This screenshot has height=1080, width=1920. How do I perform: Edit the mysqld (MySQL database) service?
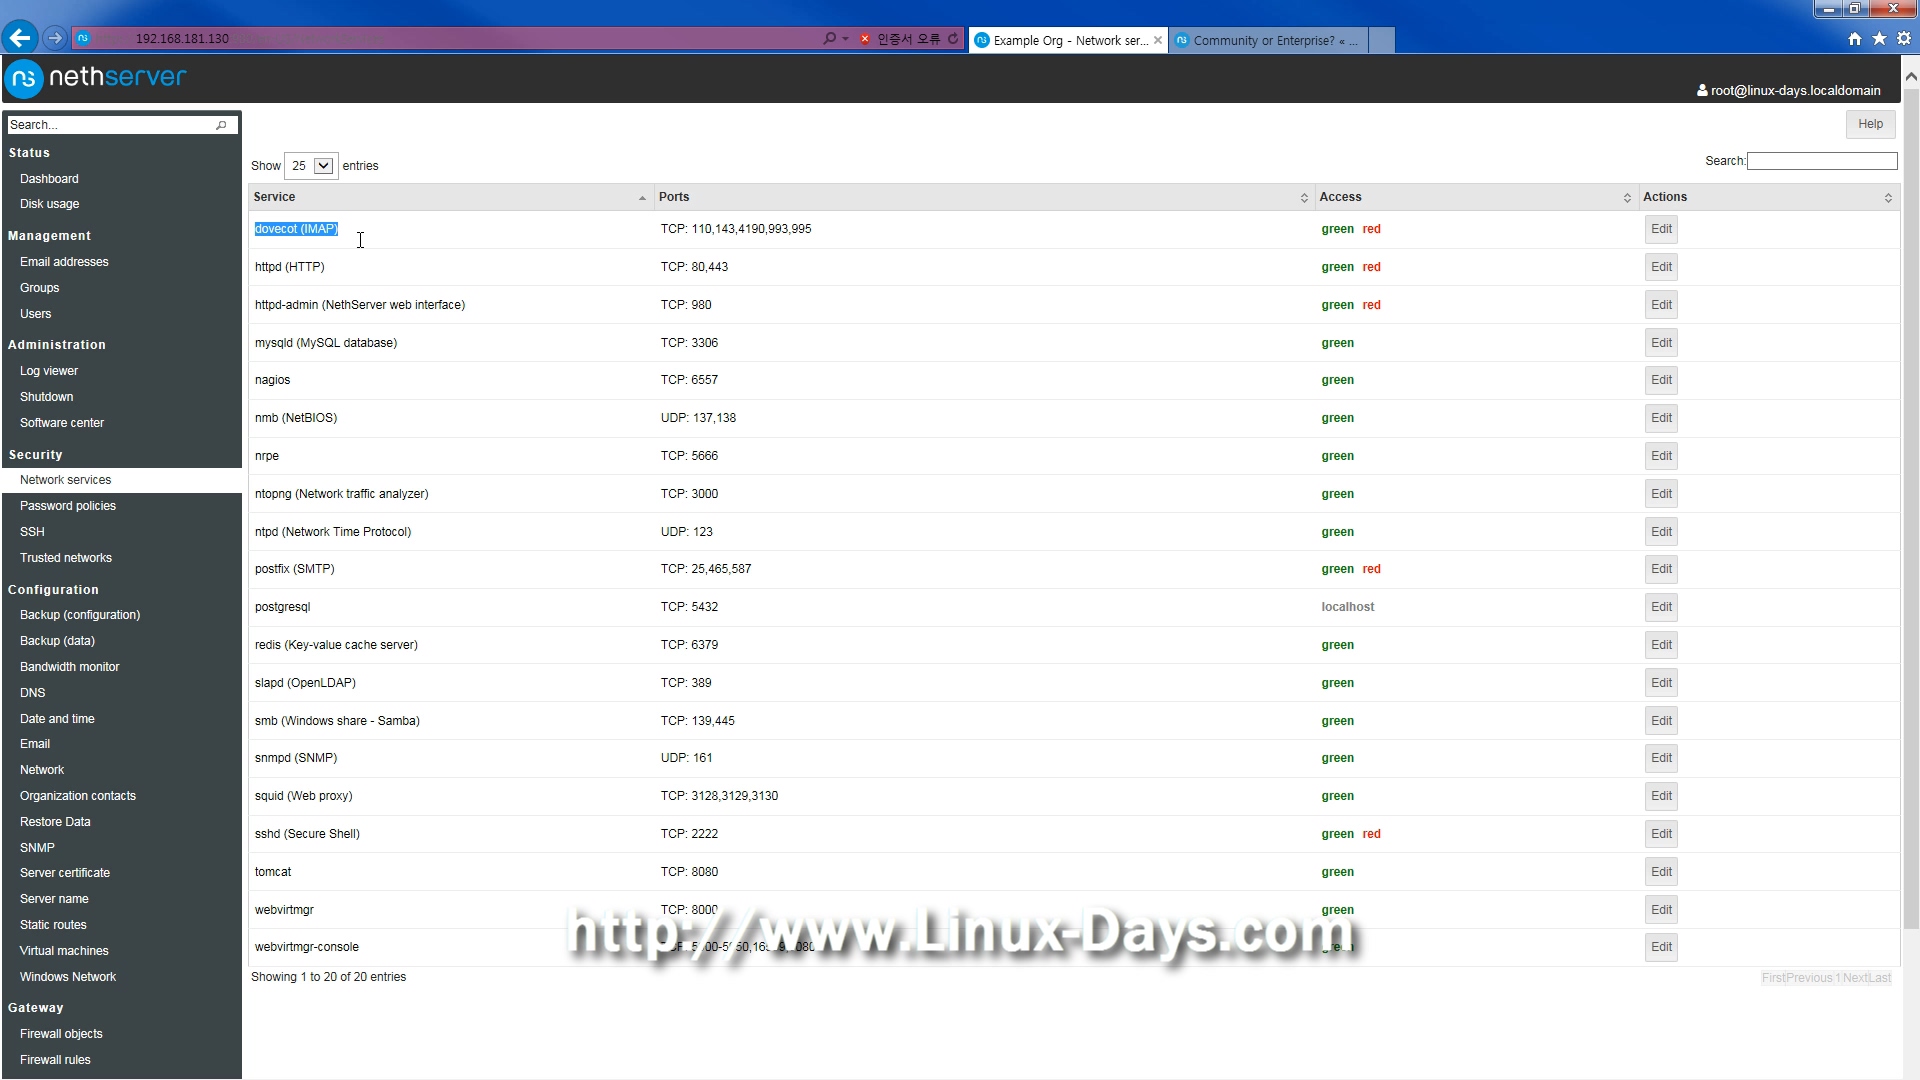point(1661,343)
